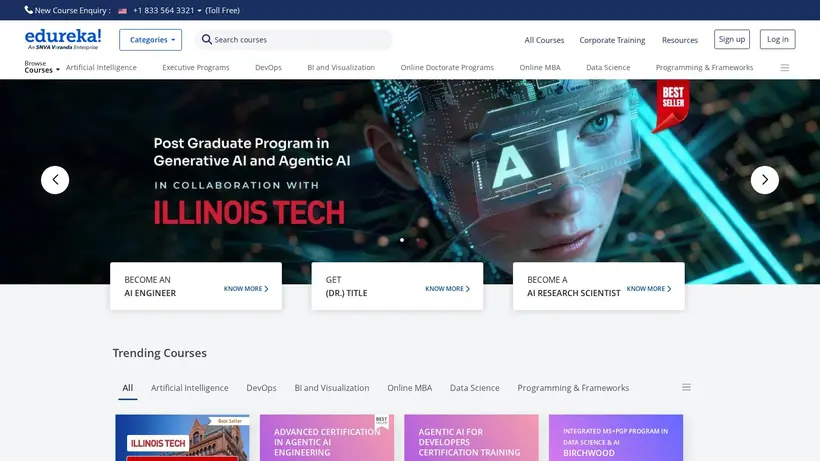Select Online MBA in browse bar

pos(540,67)
